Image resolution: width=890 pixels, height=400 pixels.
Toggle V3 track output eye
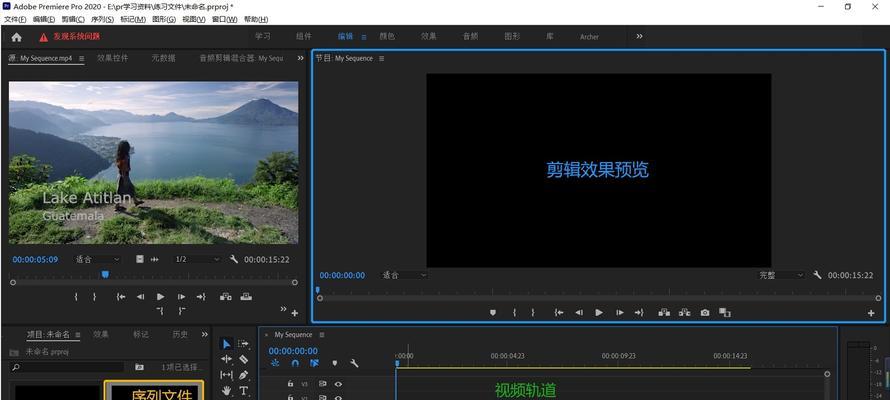pyautogui.click(x=338, y=384)
